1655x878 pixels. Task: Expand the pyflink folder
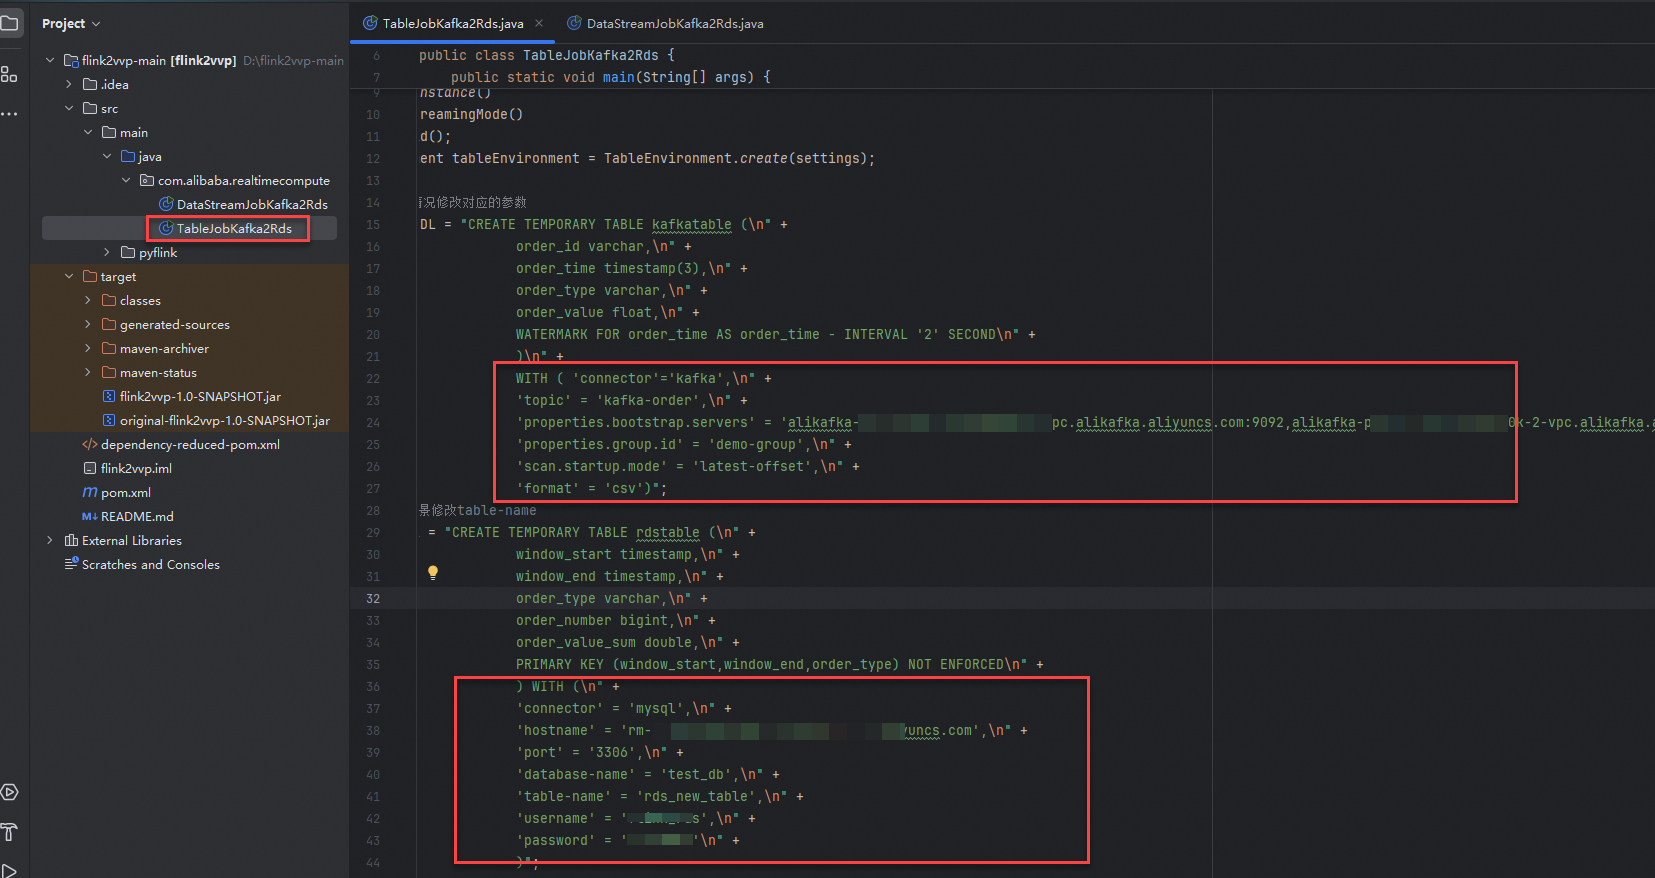pos(107,252)
